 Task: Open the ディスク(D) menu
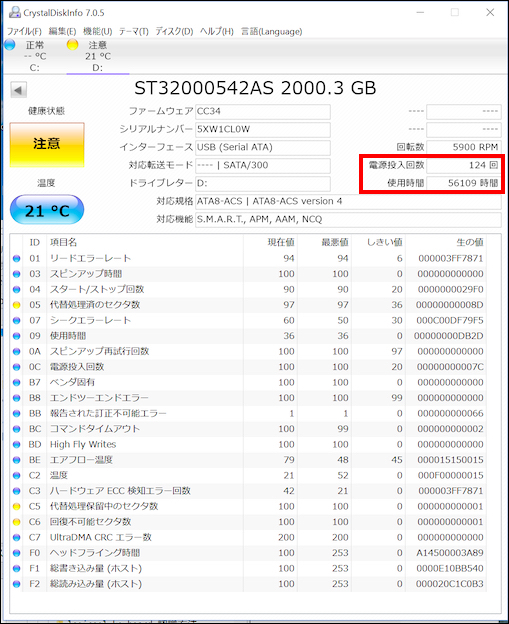174,31
